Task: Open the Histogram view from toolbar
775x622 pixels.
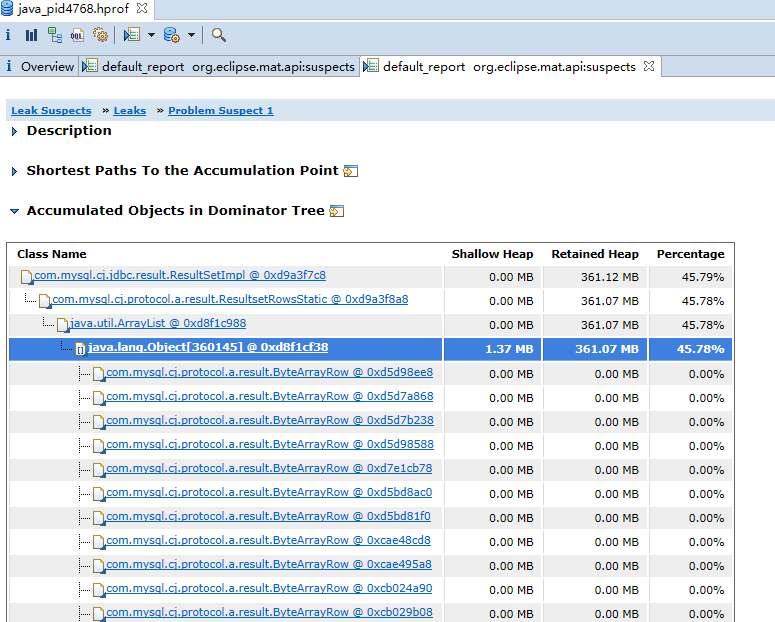Action: coord(32,35)
